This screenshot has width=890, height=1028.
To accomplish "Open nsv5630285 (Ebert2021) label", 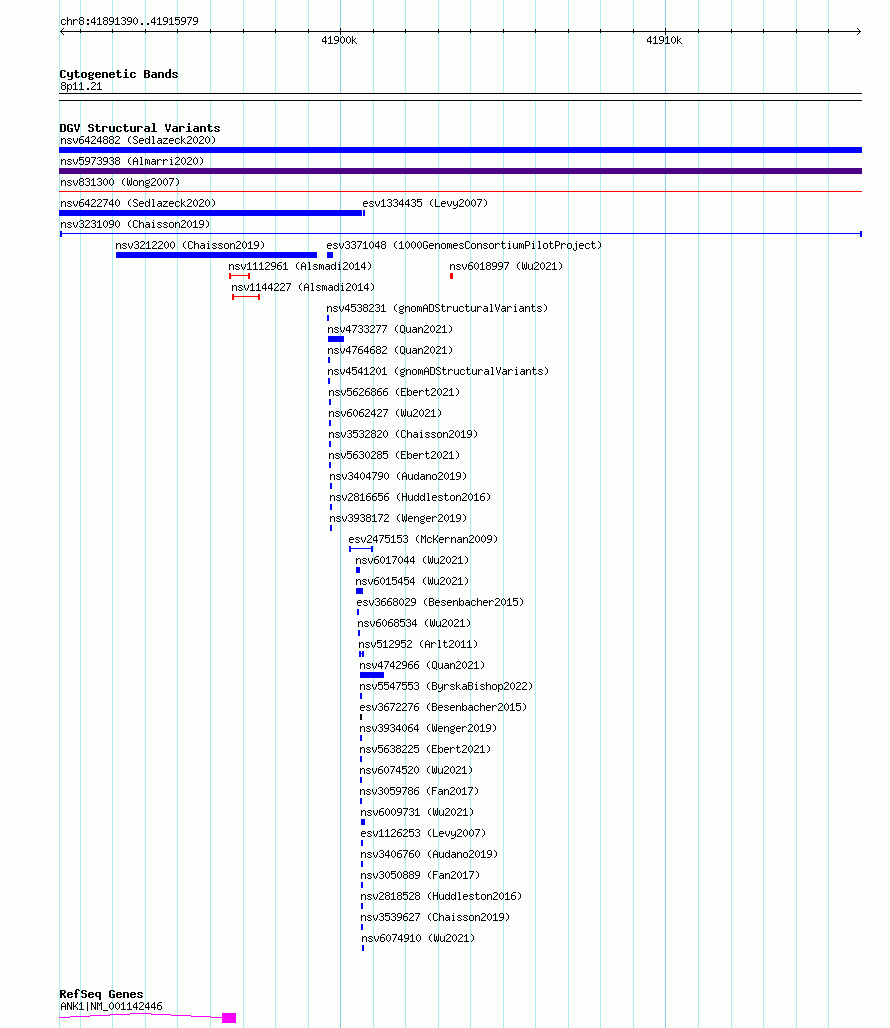I will coord(394,455).
